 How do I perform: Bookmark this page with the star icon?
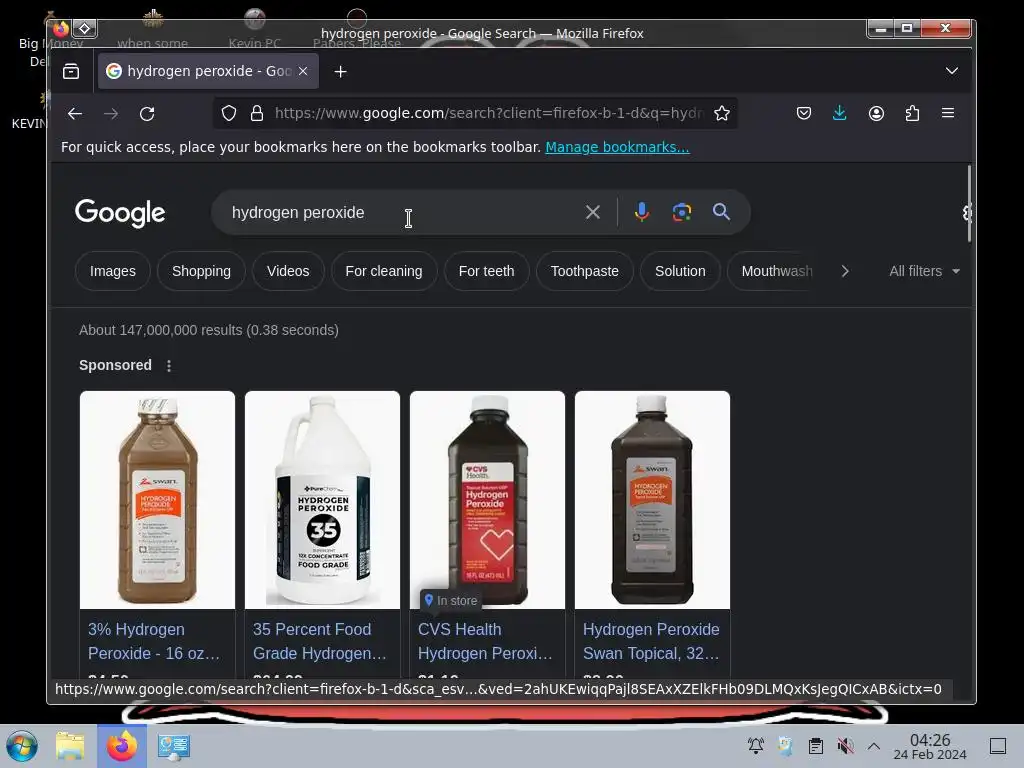coord(722,114)
